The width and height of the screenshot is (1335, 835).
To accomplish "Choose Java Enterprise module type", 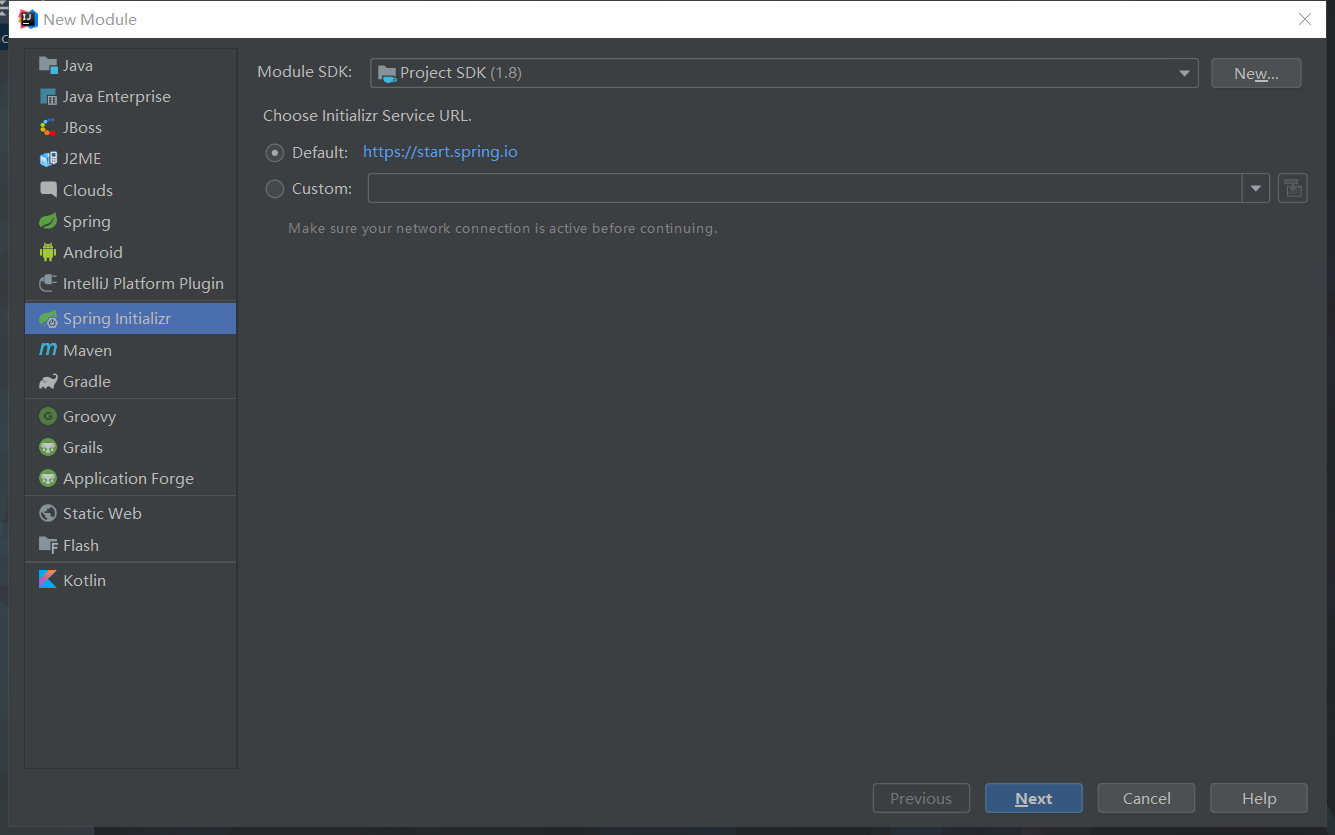I will (131, 96).
